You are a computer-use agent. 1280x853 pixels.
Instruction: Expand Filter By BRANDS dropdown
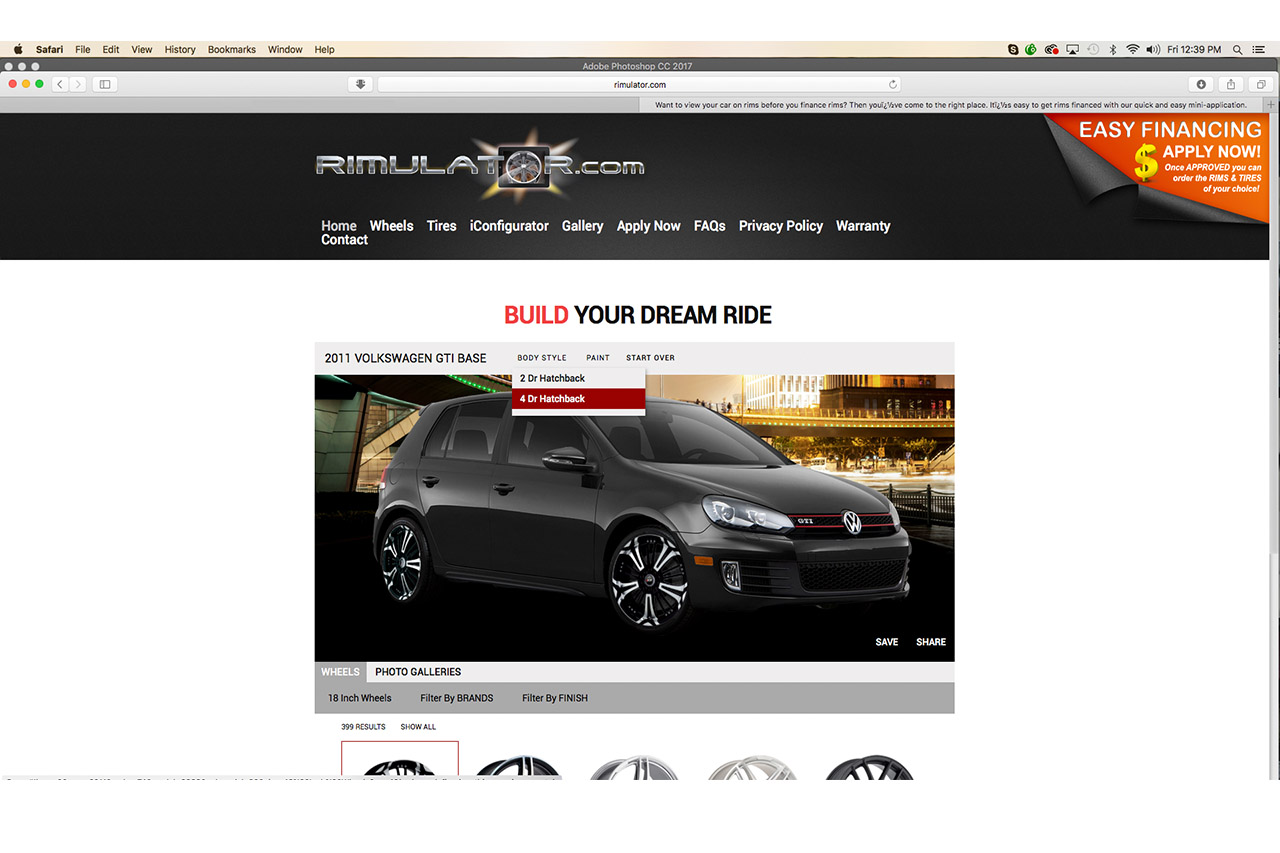[x=457, y=698]
